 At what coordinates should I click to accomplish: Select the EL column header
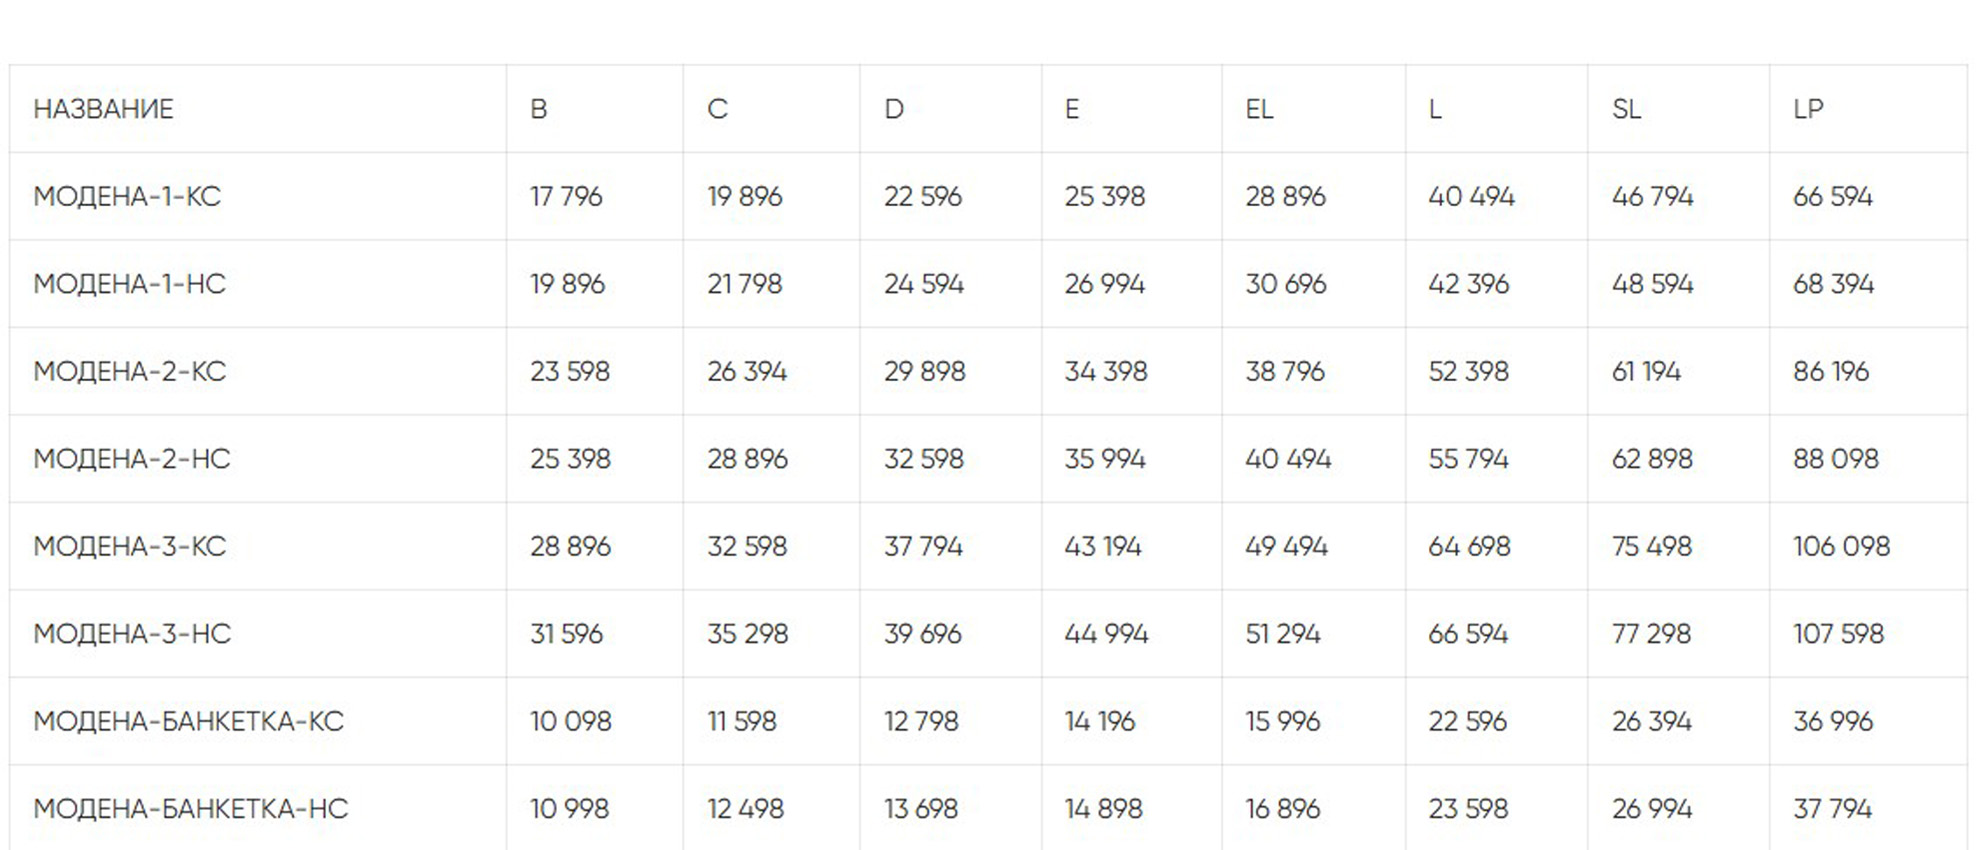pyautogui.click(x=1259, y=109)
